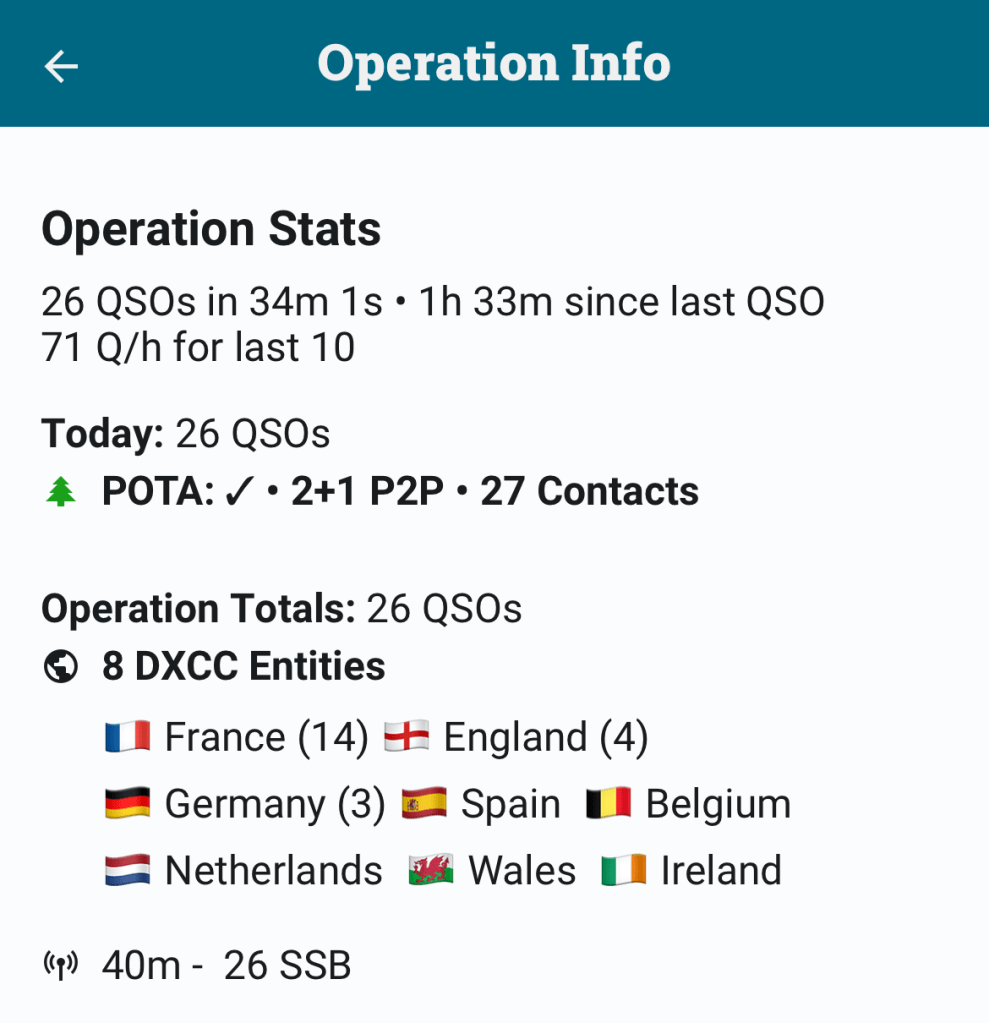Click the France flag icon
Image resolution: width=989 pixels, height=1023 pixels.
127,738
